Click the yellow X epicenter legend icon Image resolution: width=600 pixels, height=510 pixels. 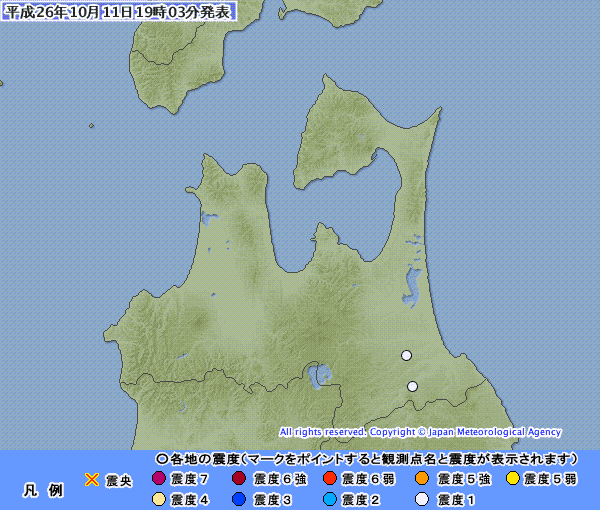pyautogui.click(x=92, y=479)
